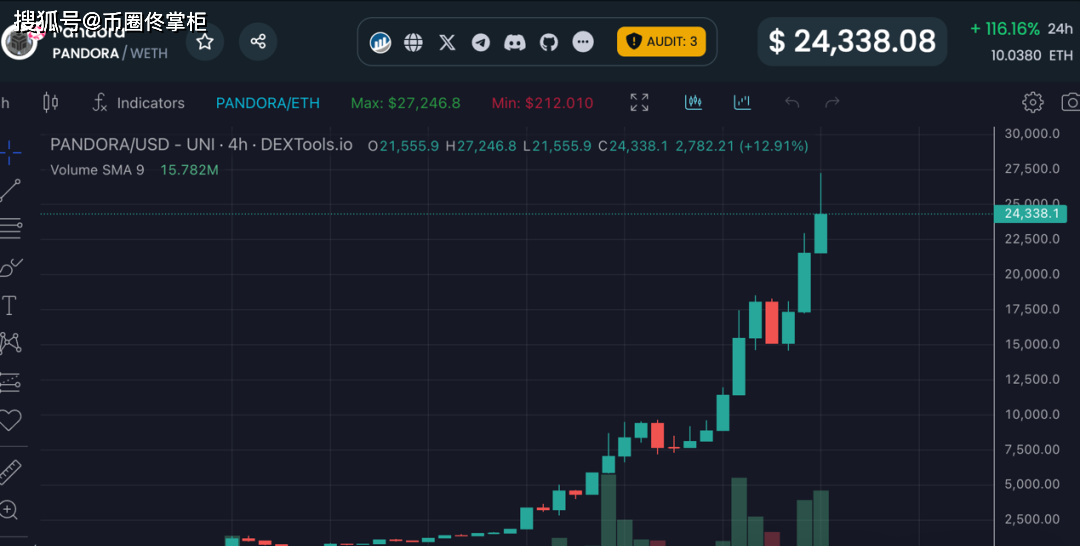Open the Indicators menu
The width and height of the screenshot is (1080, 546).
click(x=138, y=103)
